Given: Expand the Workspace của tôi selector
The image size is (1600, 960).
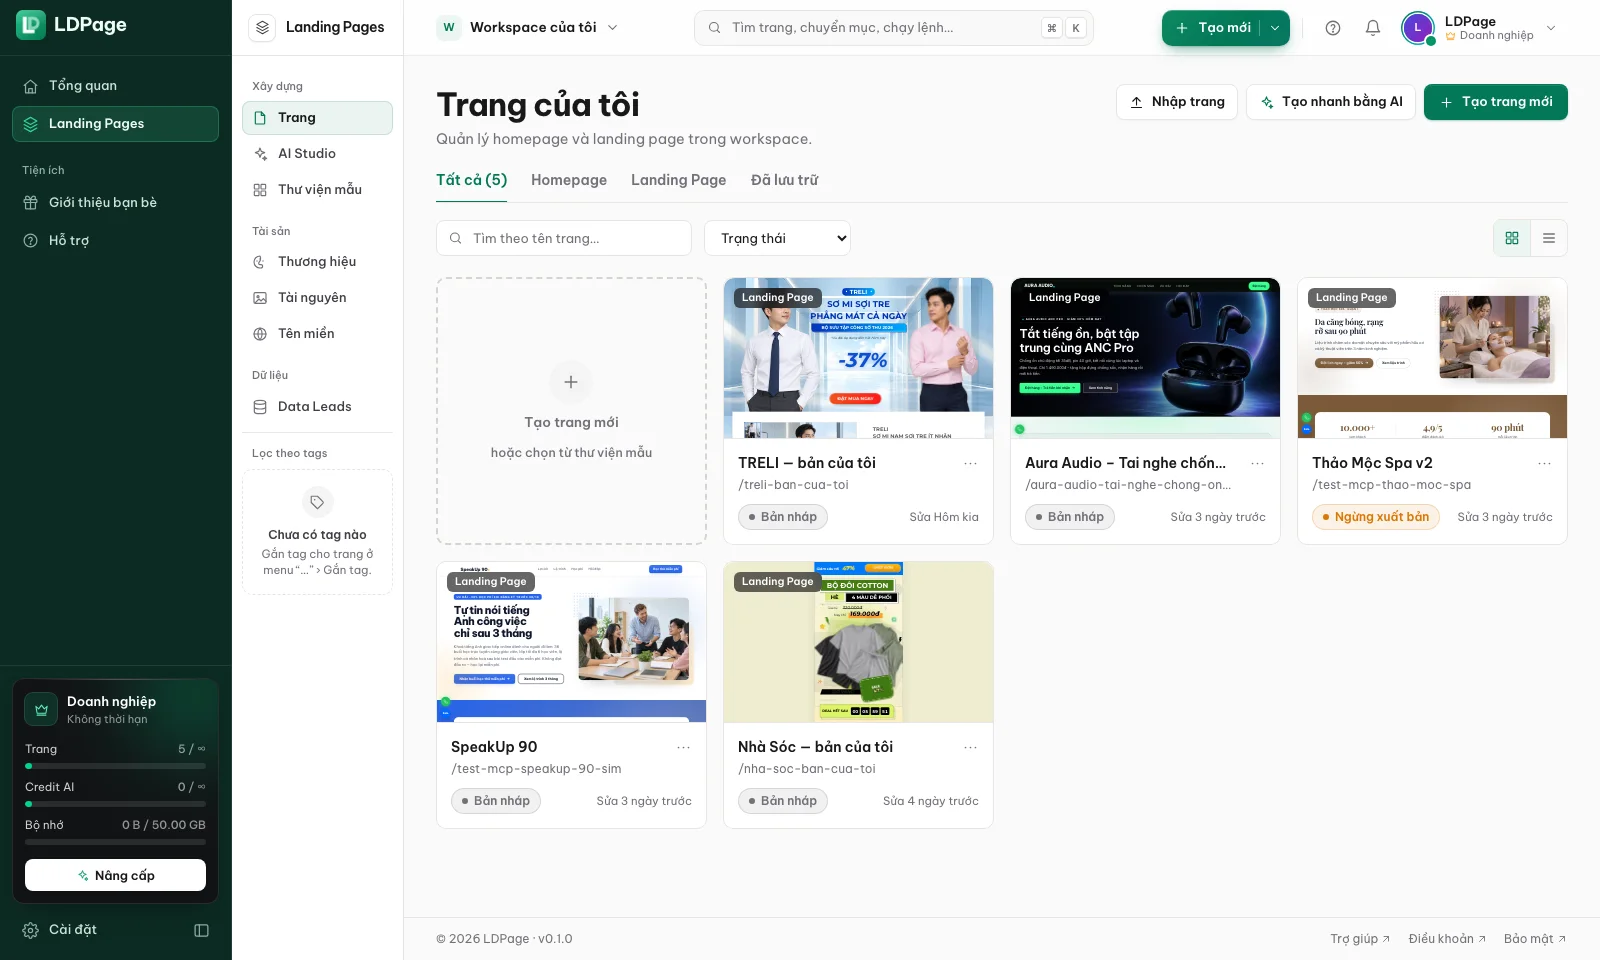Looking at the screenshot, I should [x=529, y=27].
